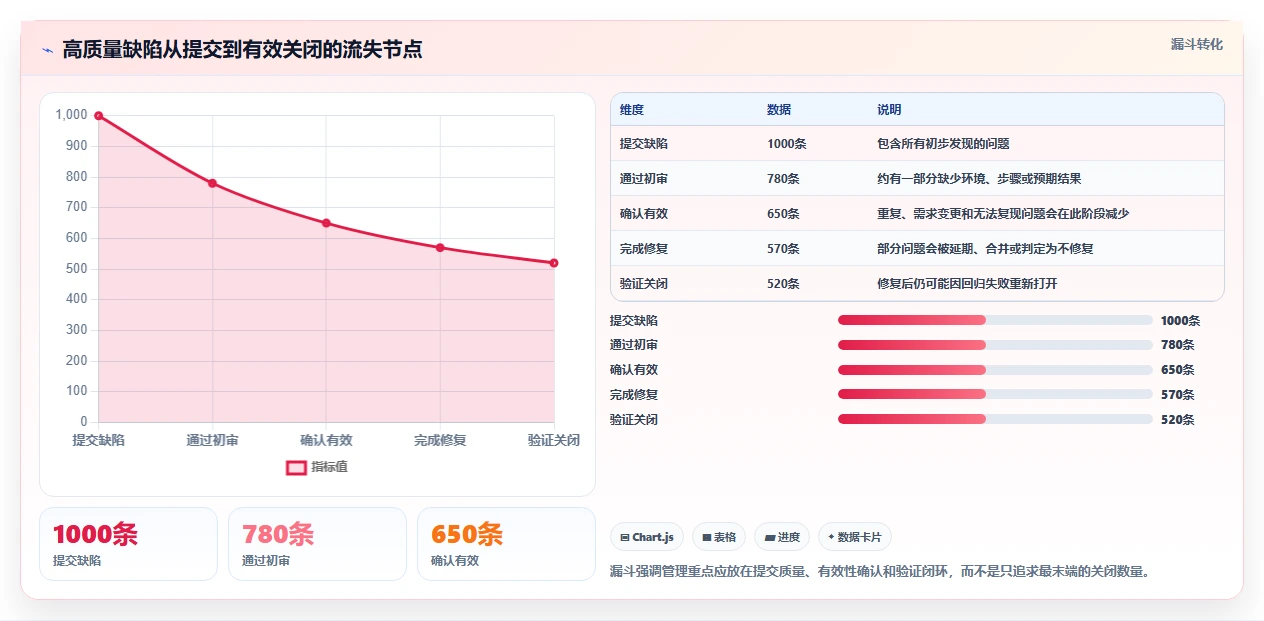Screen dimensions: 1264x621
Task: Click the 确认有效 progress bar
Action: click(x=995, y=370)
